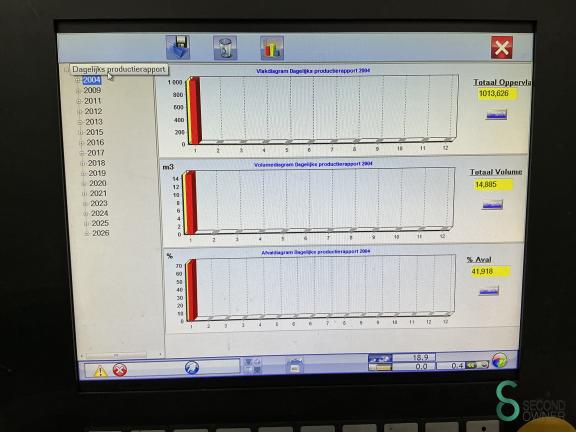Click the lower orange indicator beside 0.0
Viewport: 576px width, 432px height.
380,367
